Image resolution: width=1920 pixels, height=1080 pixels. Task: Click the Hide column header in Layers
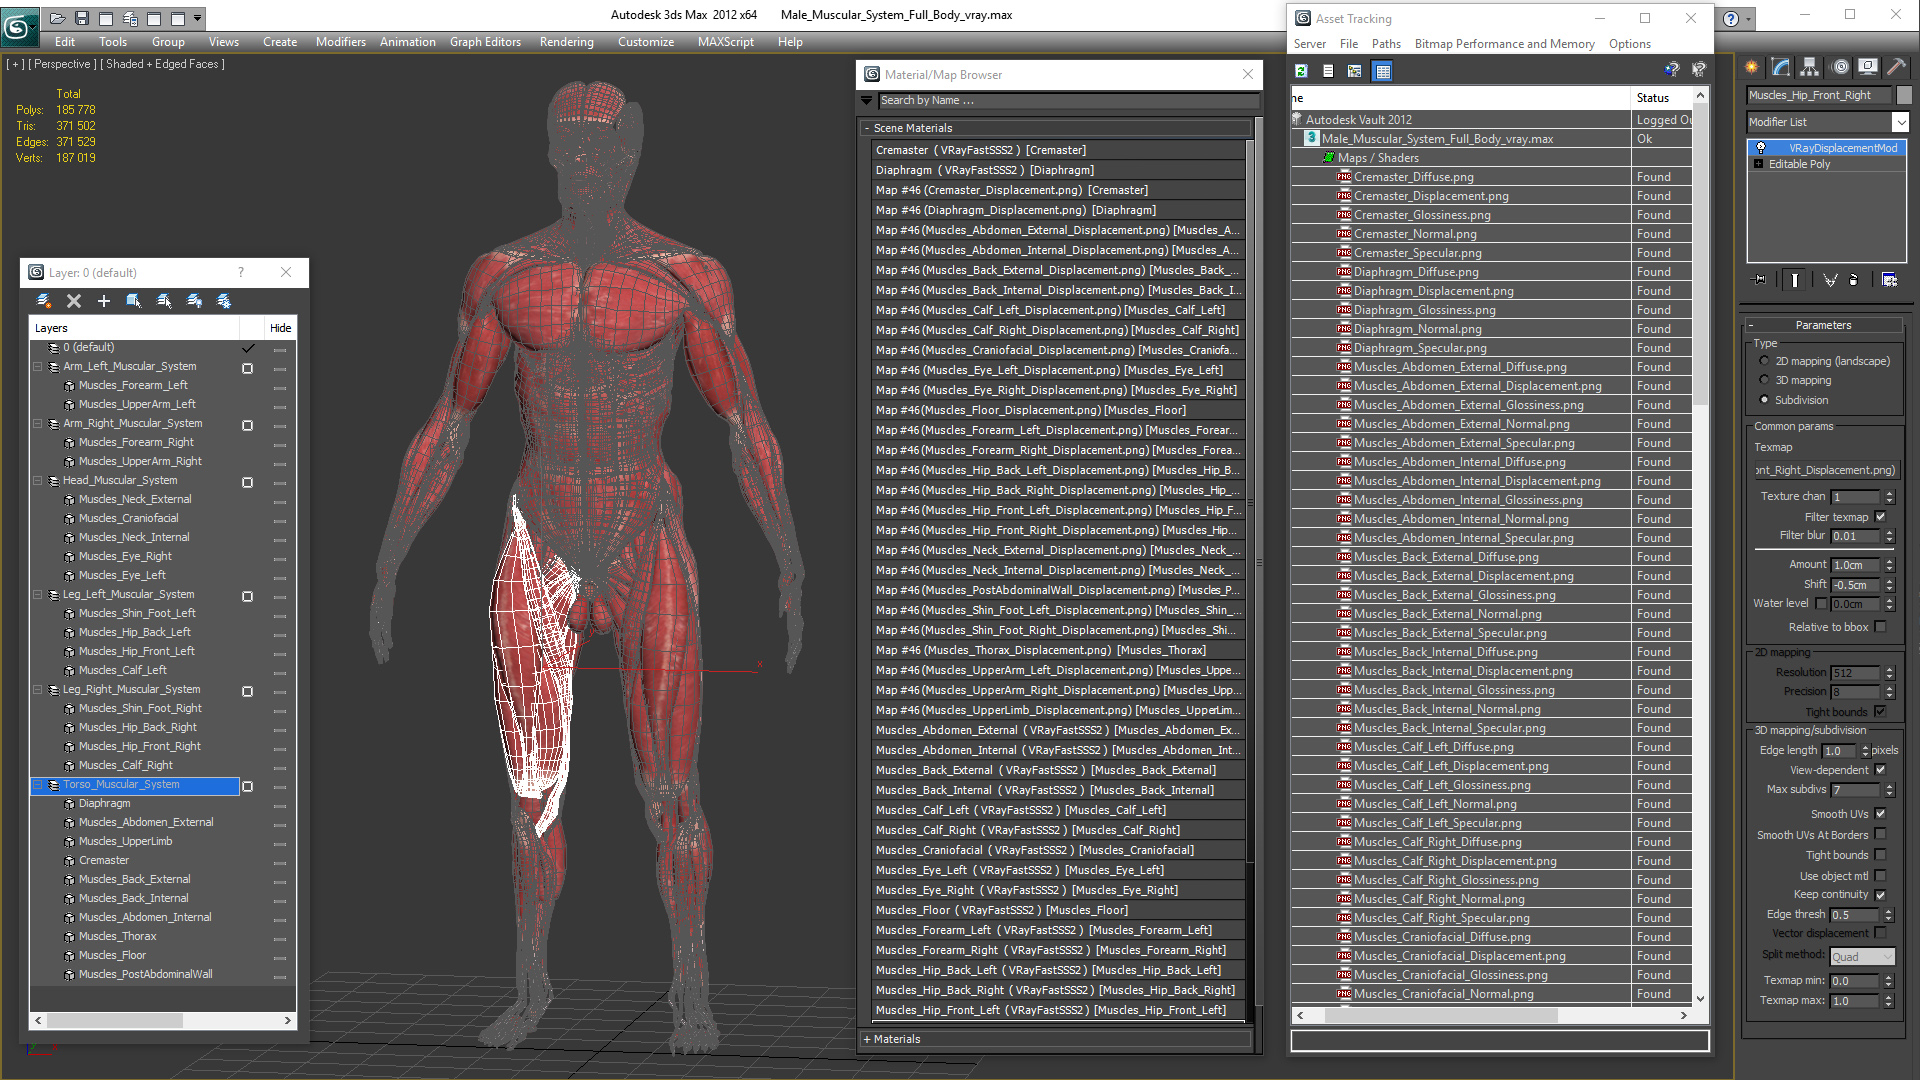click(280, 328)
